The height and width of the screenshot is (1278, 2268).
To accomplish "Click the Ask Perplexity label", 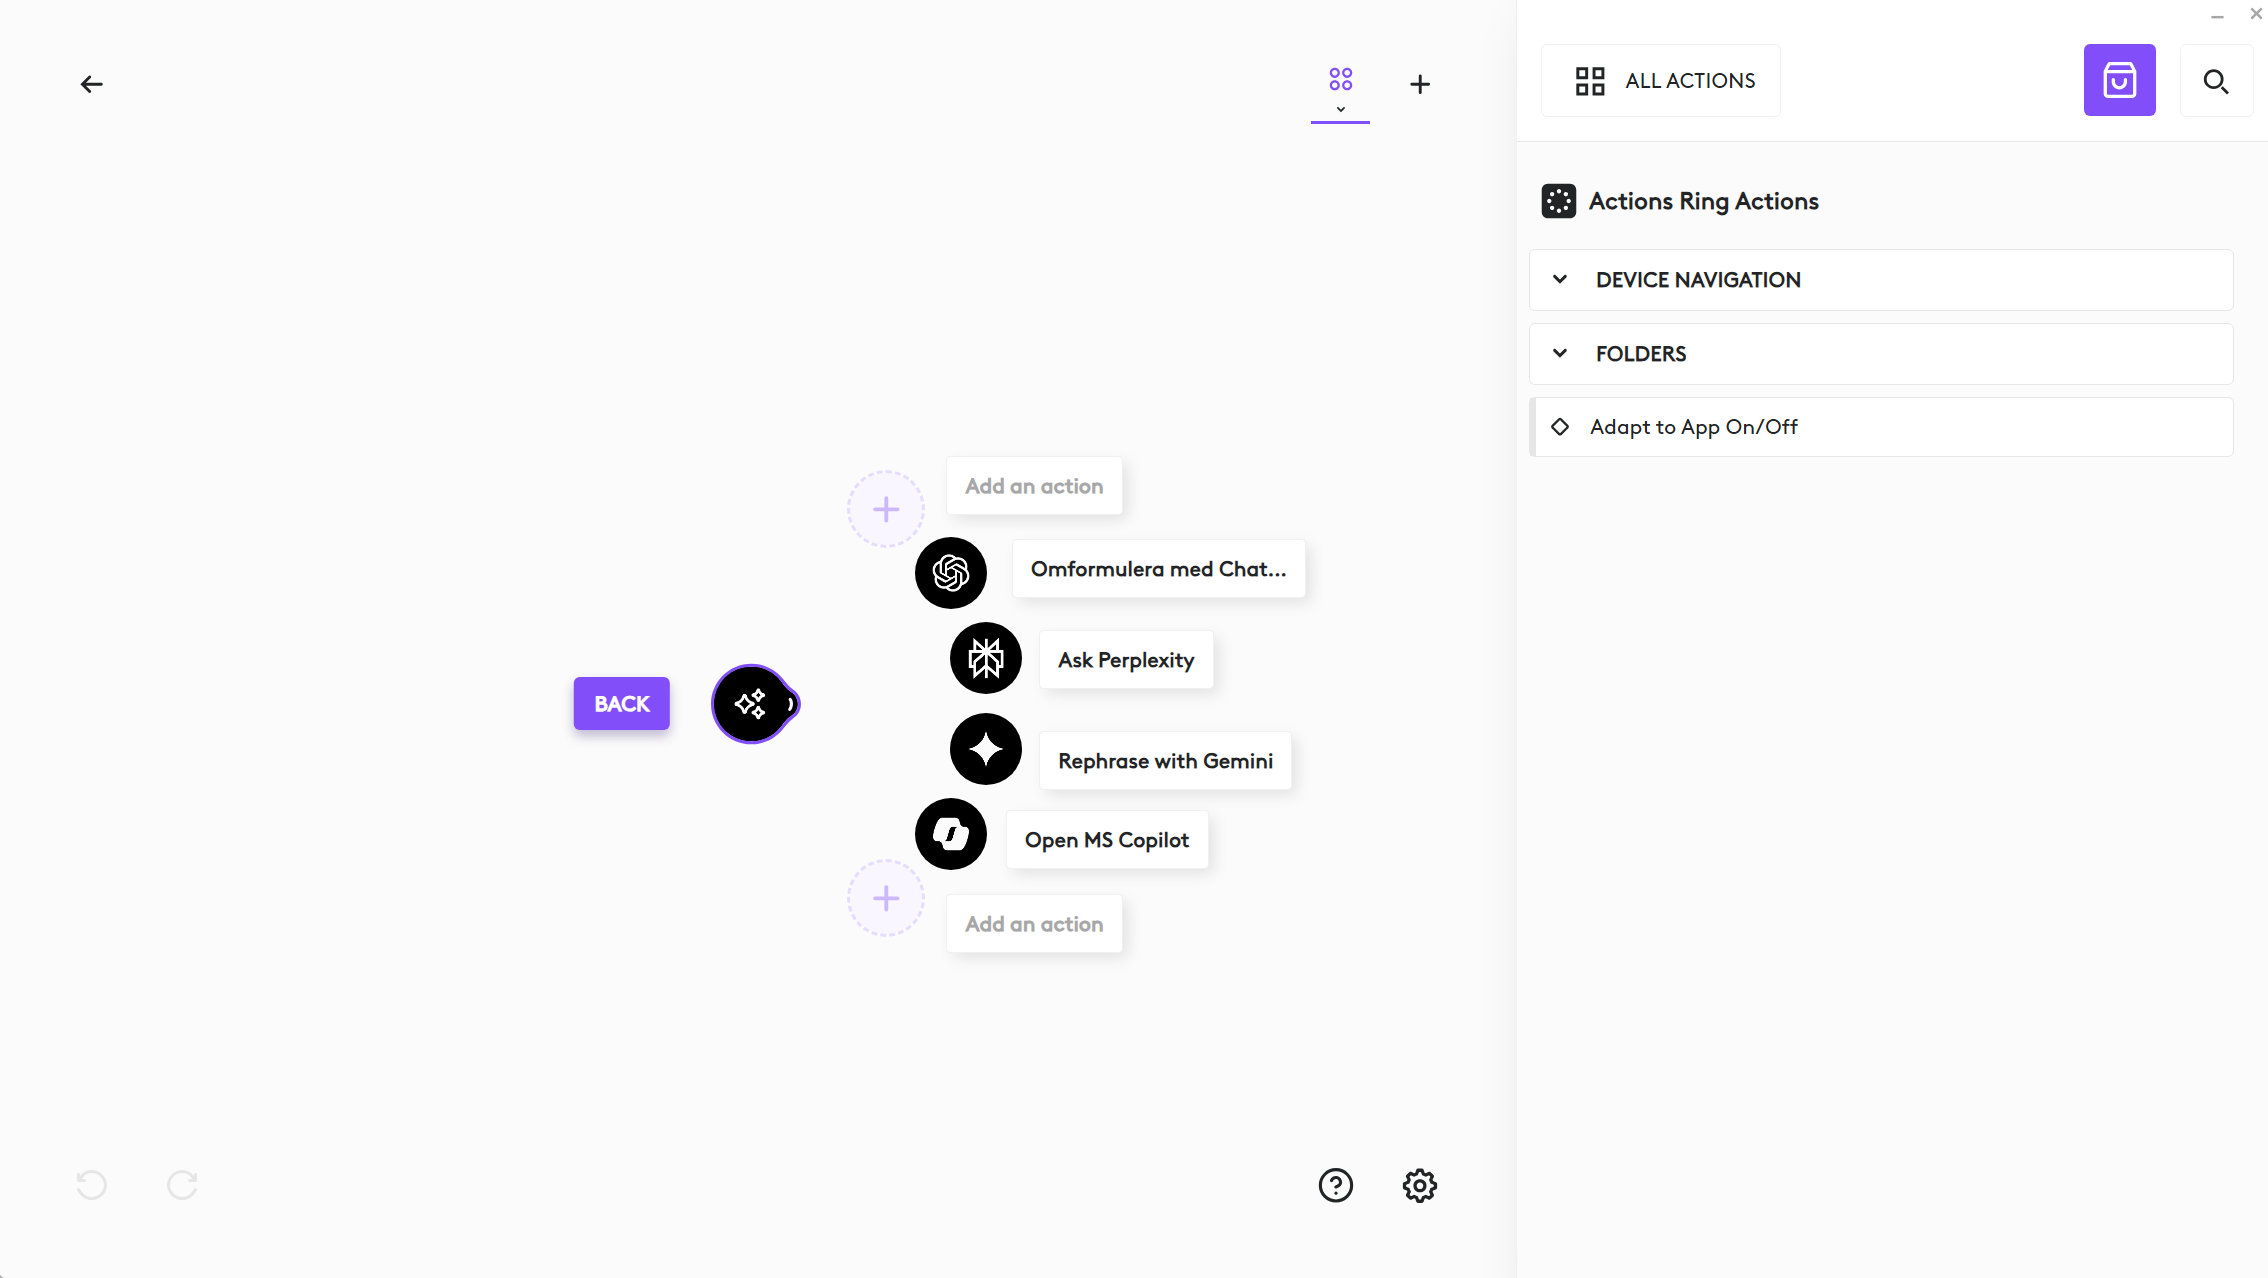I will coord(1125,660).
